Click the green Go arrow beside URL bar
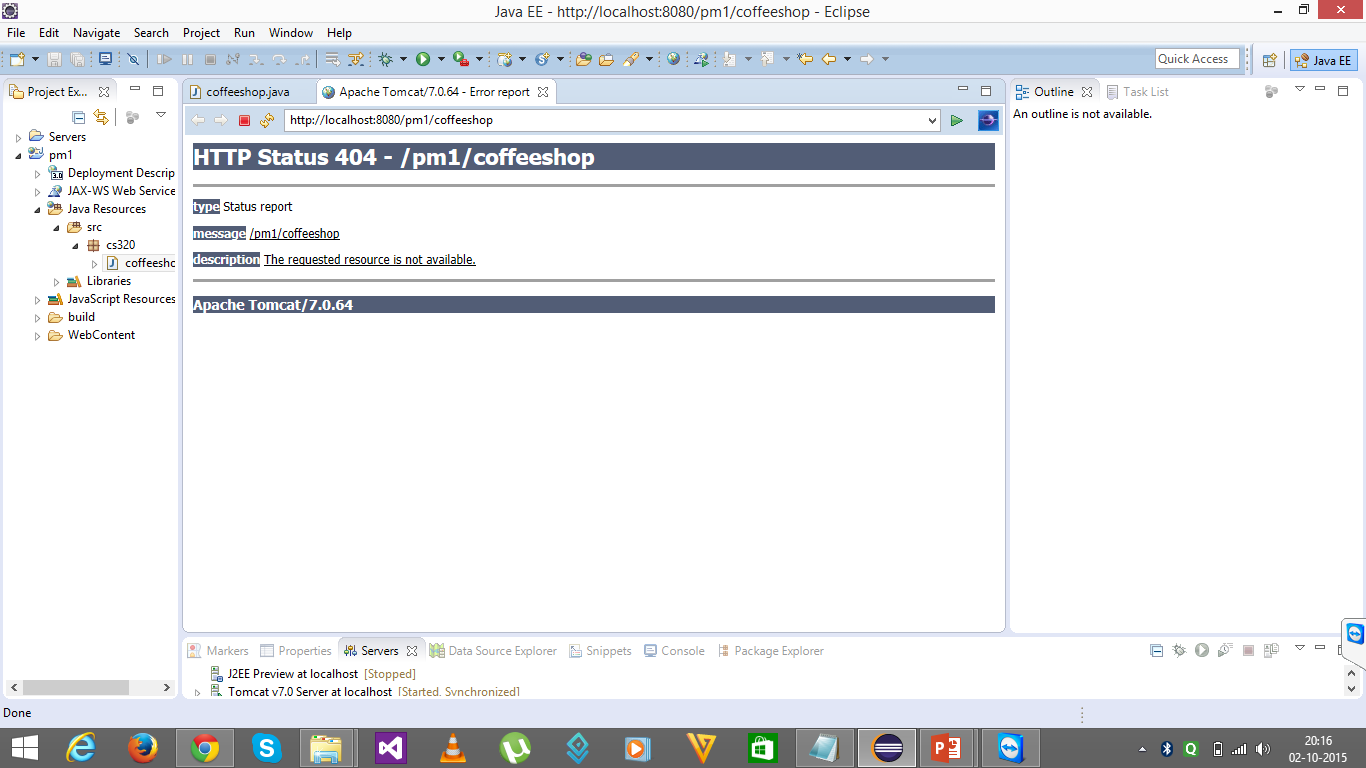The height and width of the screenshot is (768, 1366). (x=957, y=121)
